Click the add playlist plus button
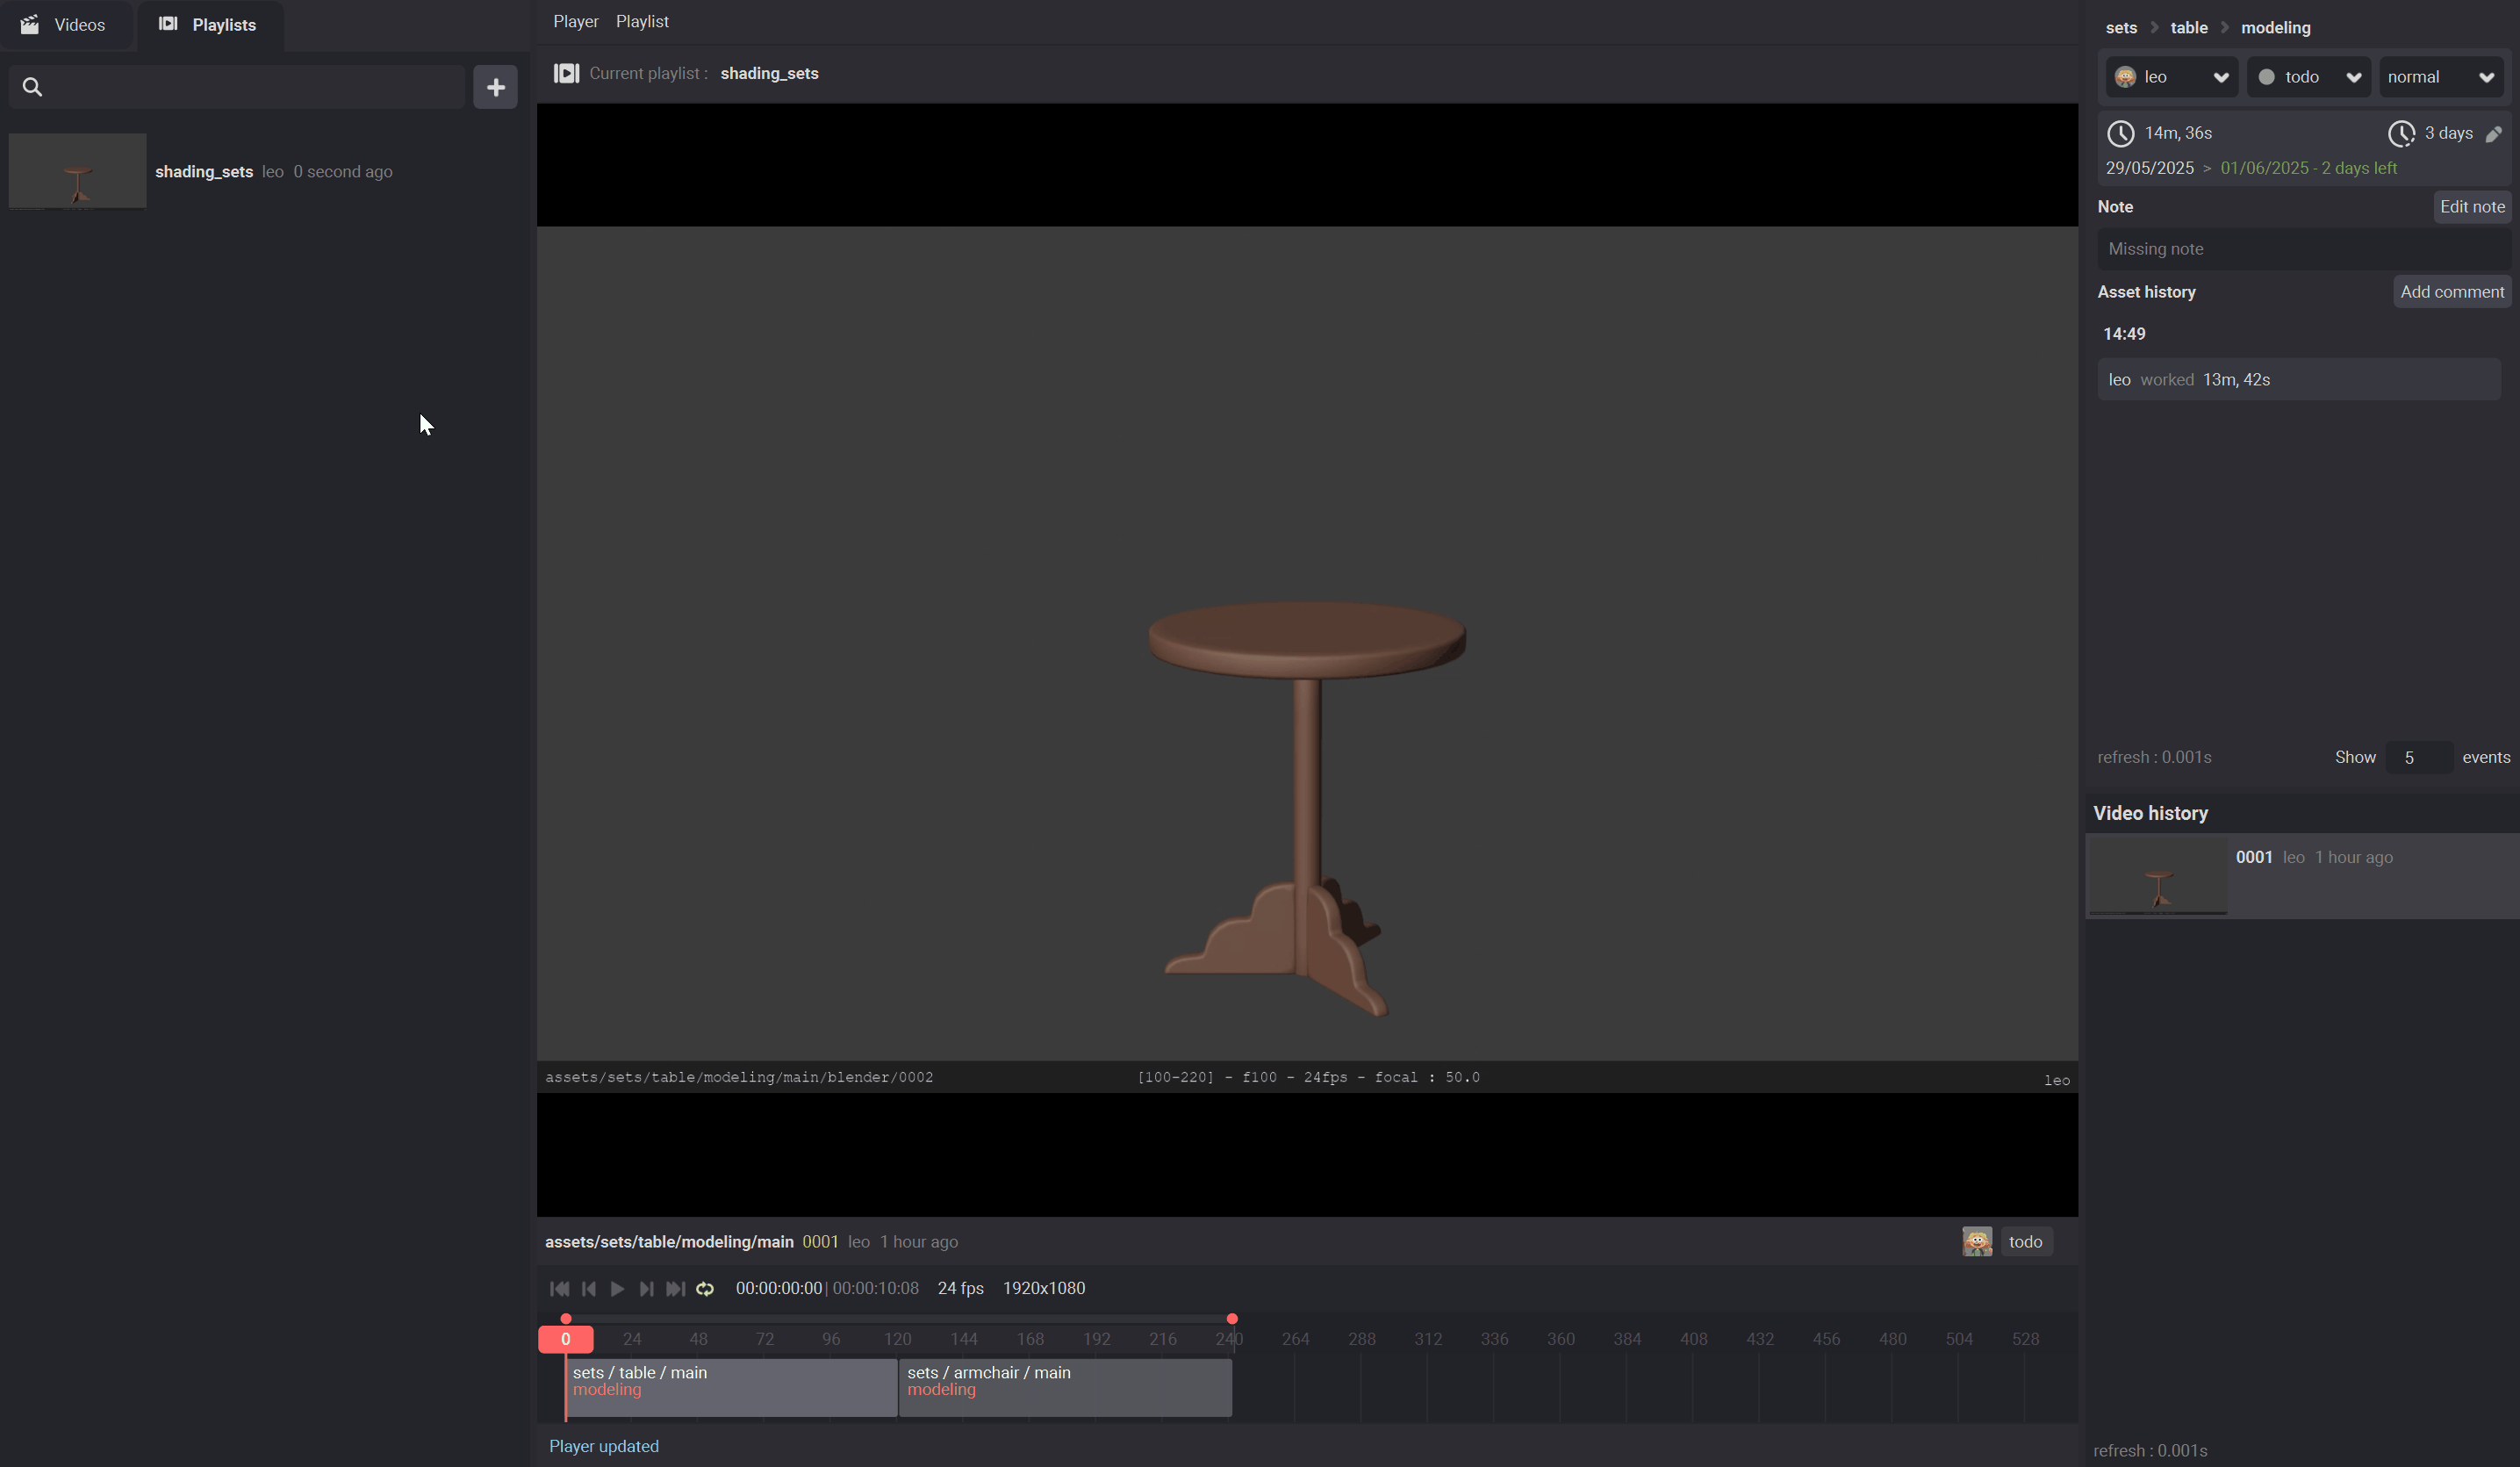 [x=495, y=87]
